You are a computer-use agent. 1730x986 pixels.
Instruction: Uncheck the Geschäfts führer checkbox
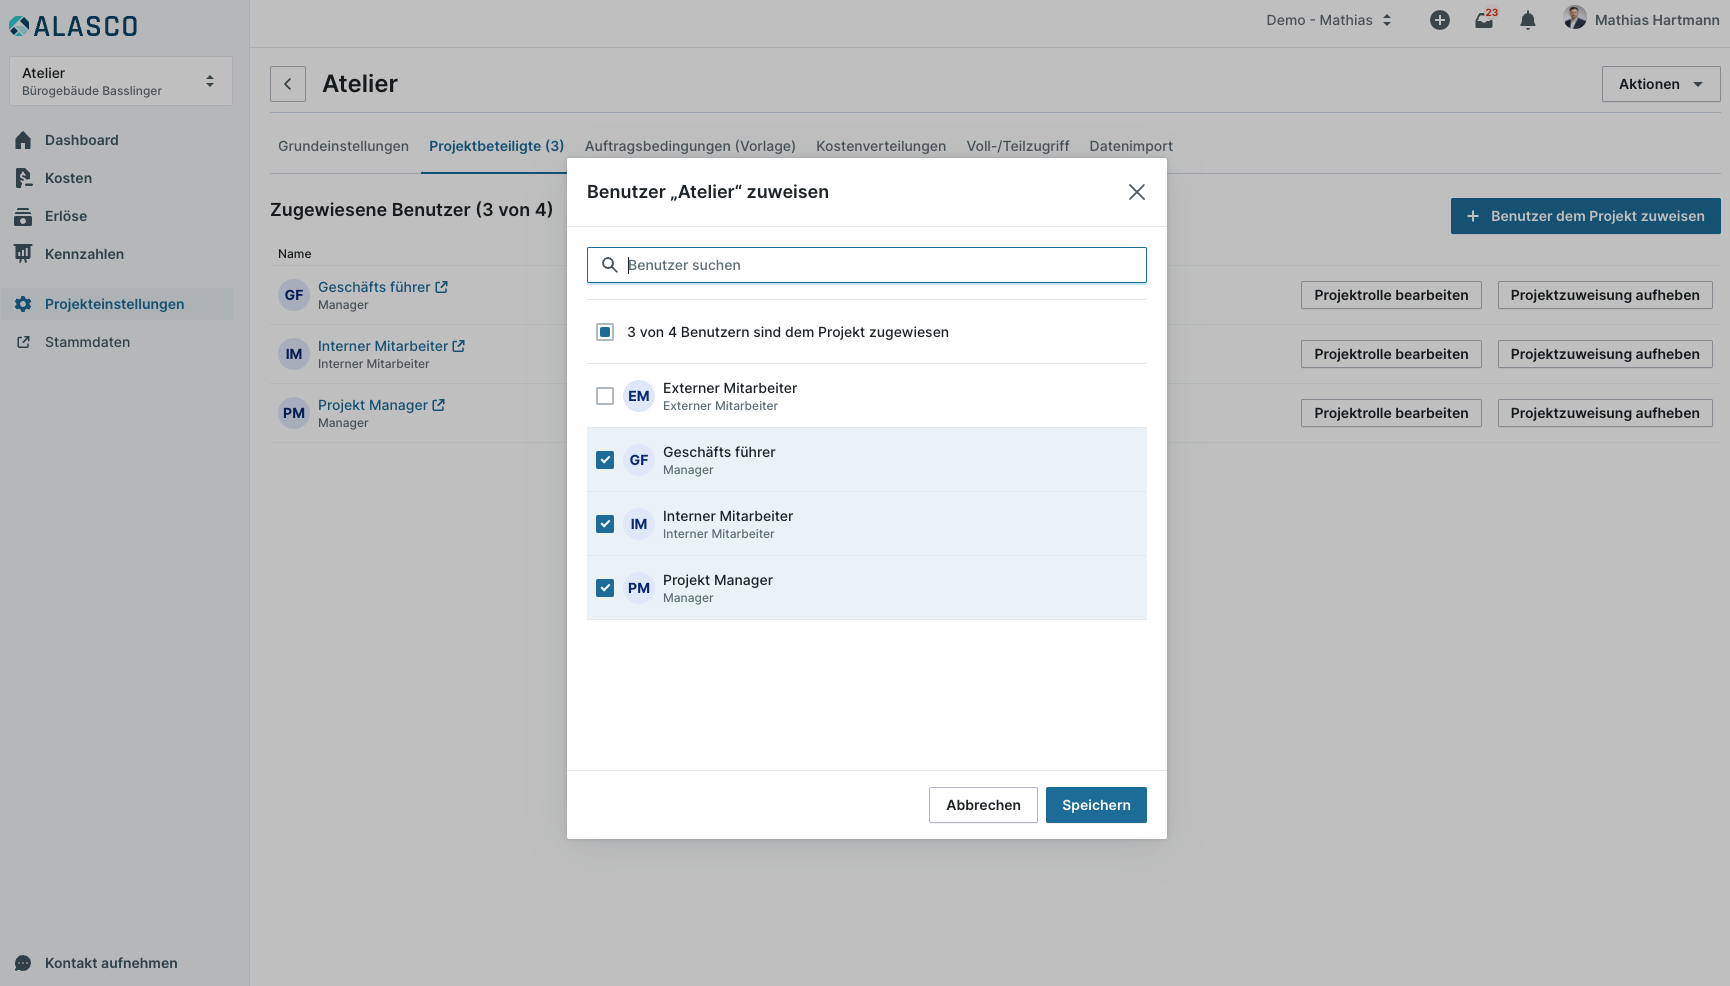click(605, 460)
